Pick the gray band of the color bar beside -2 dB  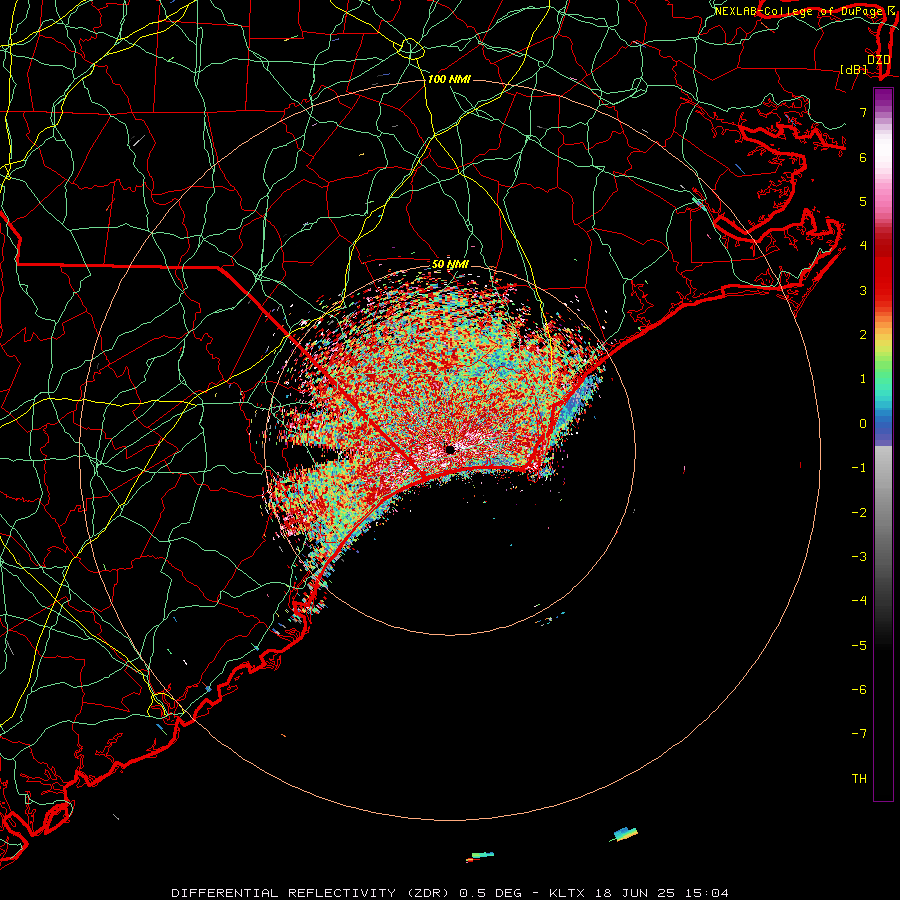point(883,513)
